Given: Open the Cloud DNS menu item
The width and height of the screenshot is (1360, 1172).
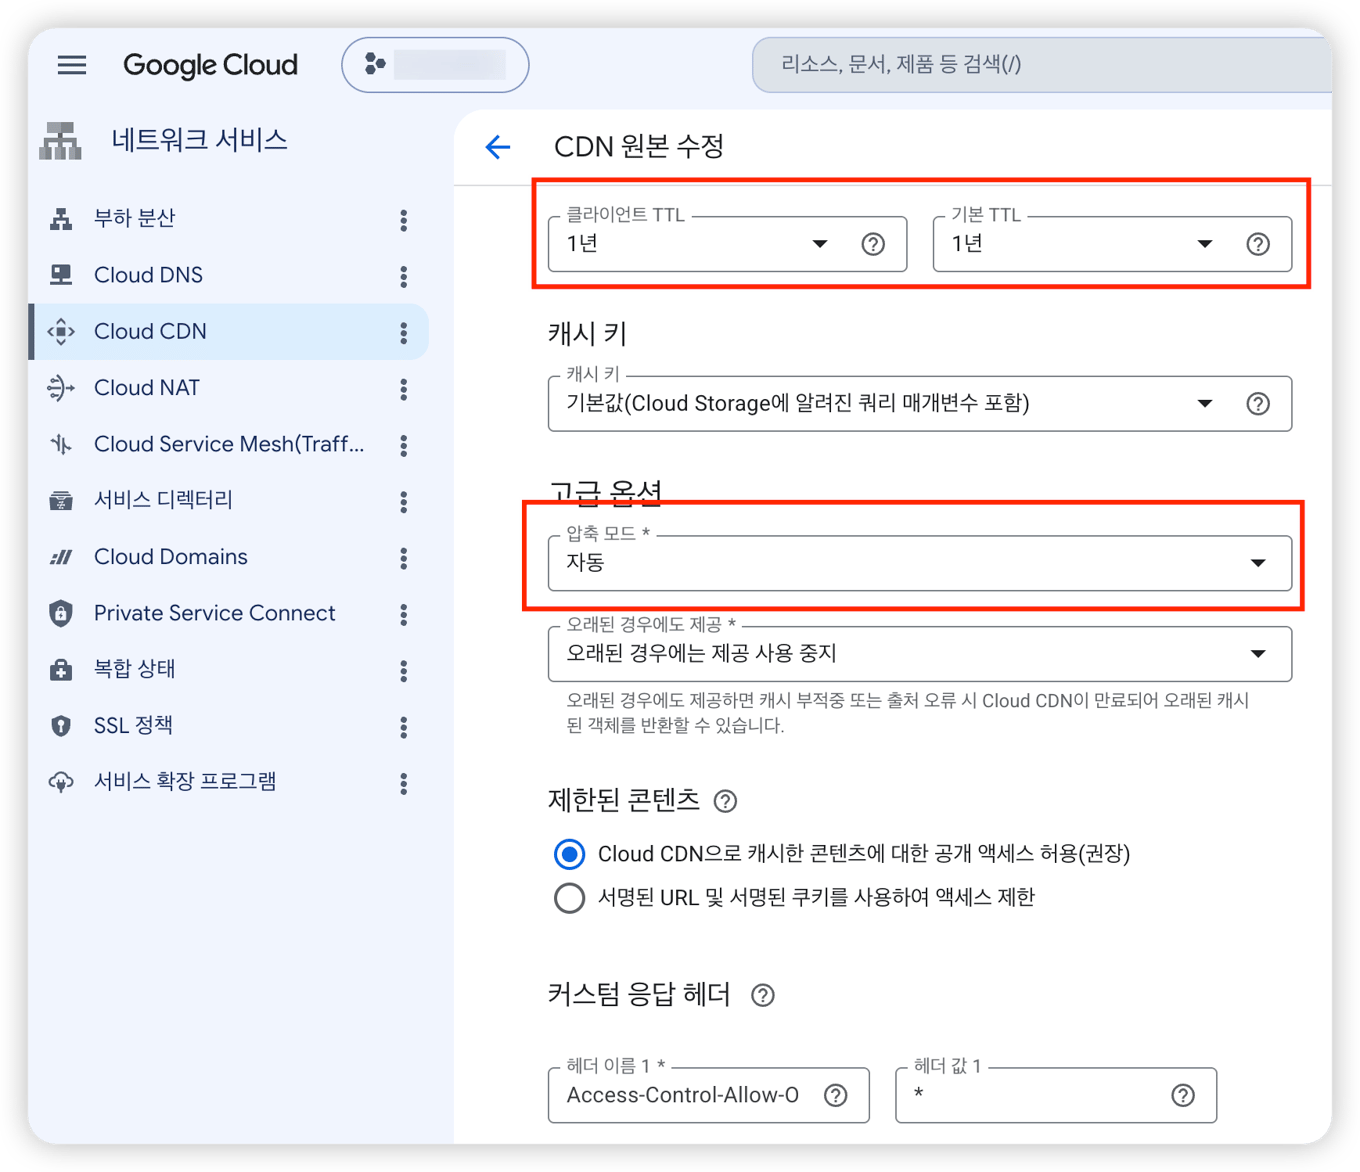Looking at the screenshot, I should point(148,275).
